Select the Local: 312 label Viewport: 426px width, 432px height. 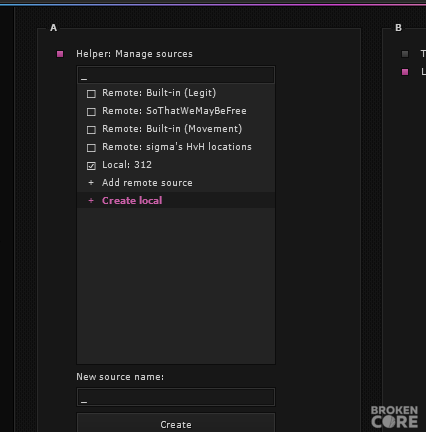pos(127,165)
